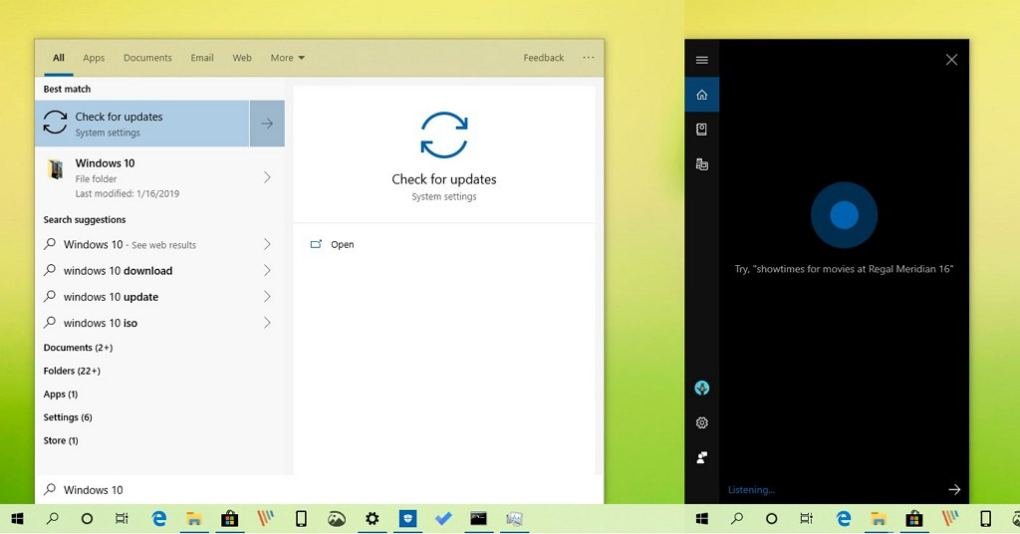Image resolution: width=1020 pixels, height=534 pixels.
Task: Click the Cortana Devices icon below Notebook
Action: coord(702,164)
